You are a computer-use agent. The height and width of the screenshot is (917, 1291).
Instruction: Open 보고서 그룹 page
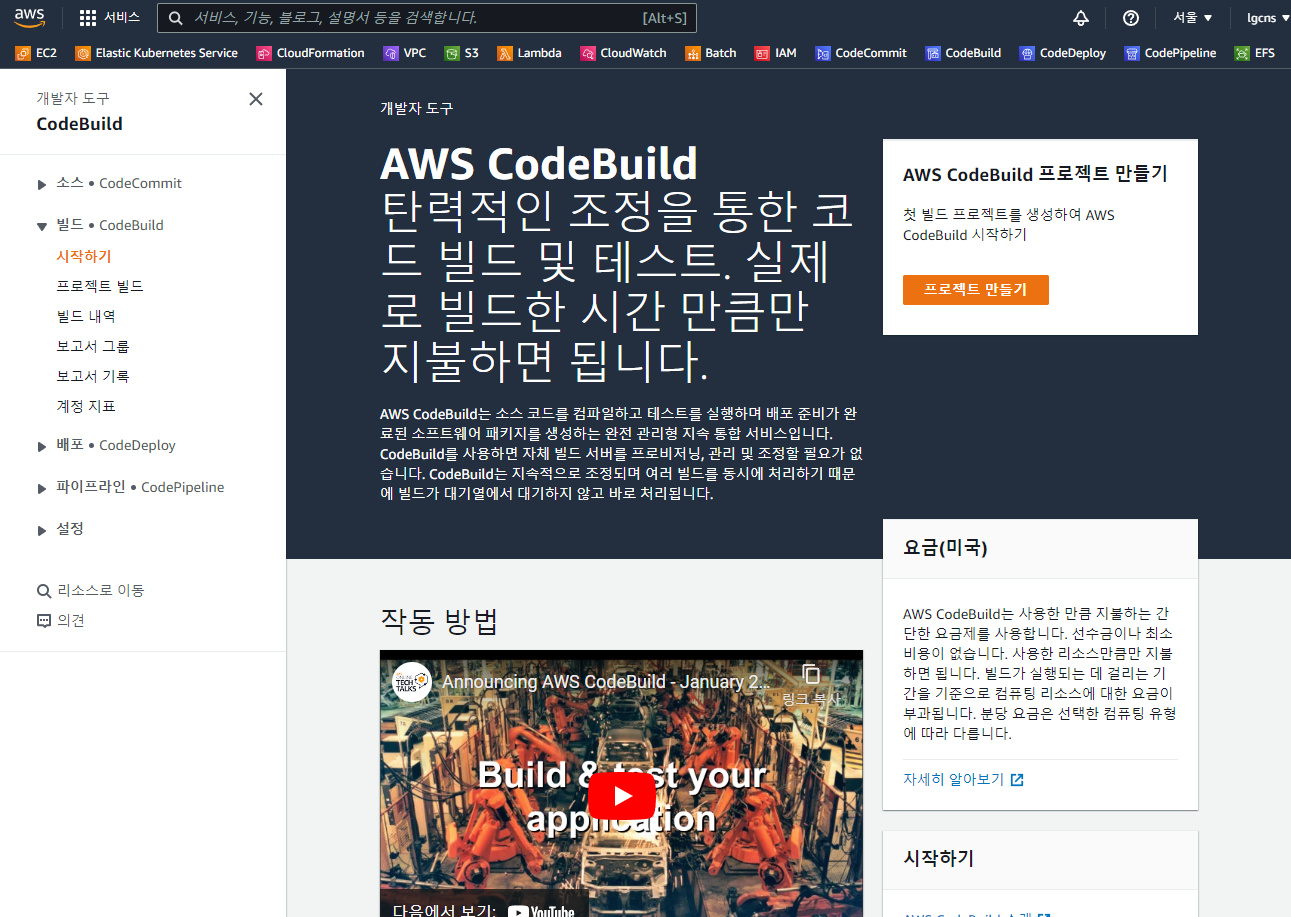point(93,346)
